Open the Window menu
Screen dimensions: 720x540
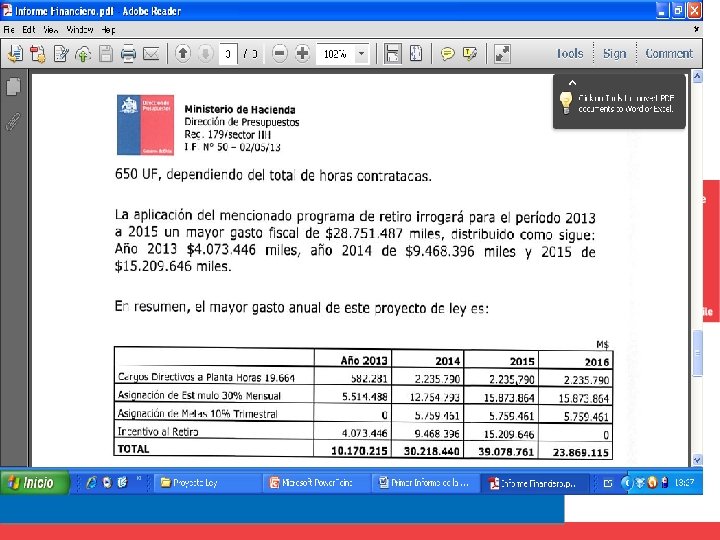click(80, 30)
